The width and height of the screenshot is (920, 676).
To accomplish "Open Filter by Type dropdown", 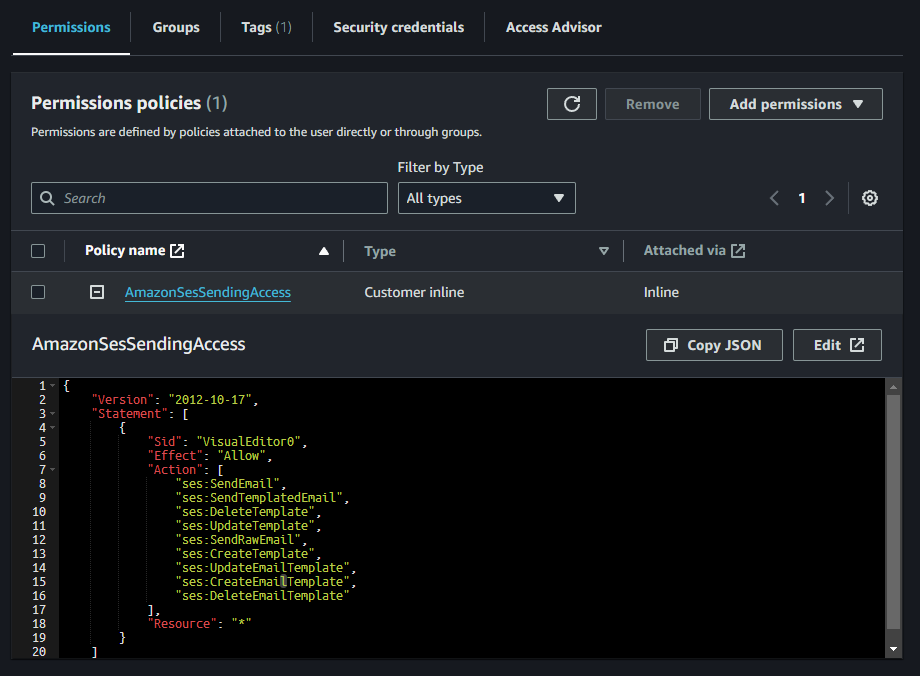I will (486, 198).
